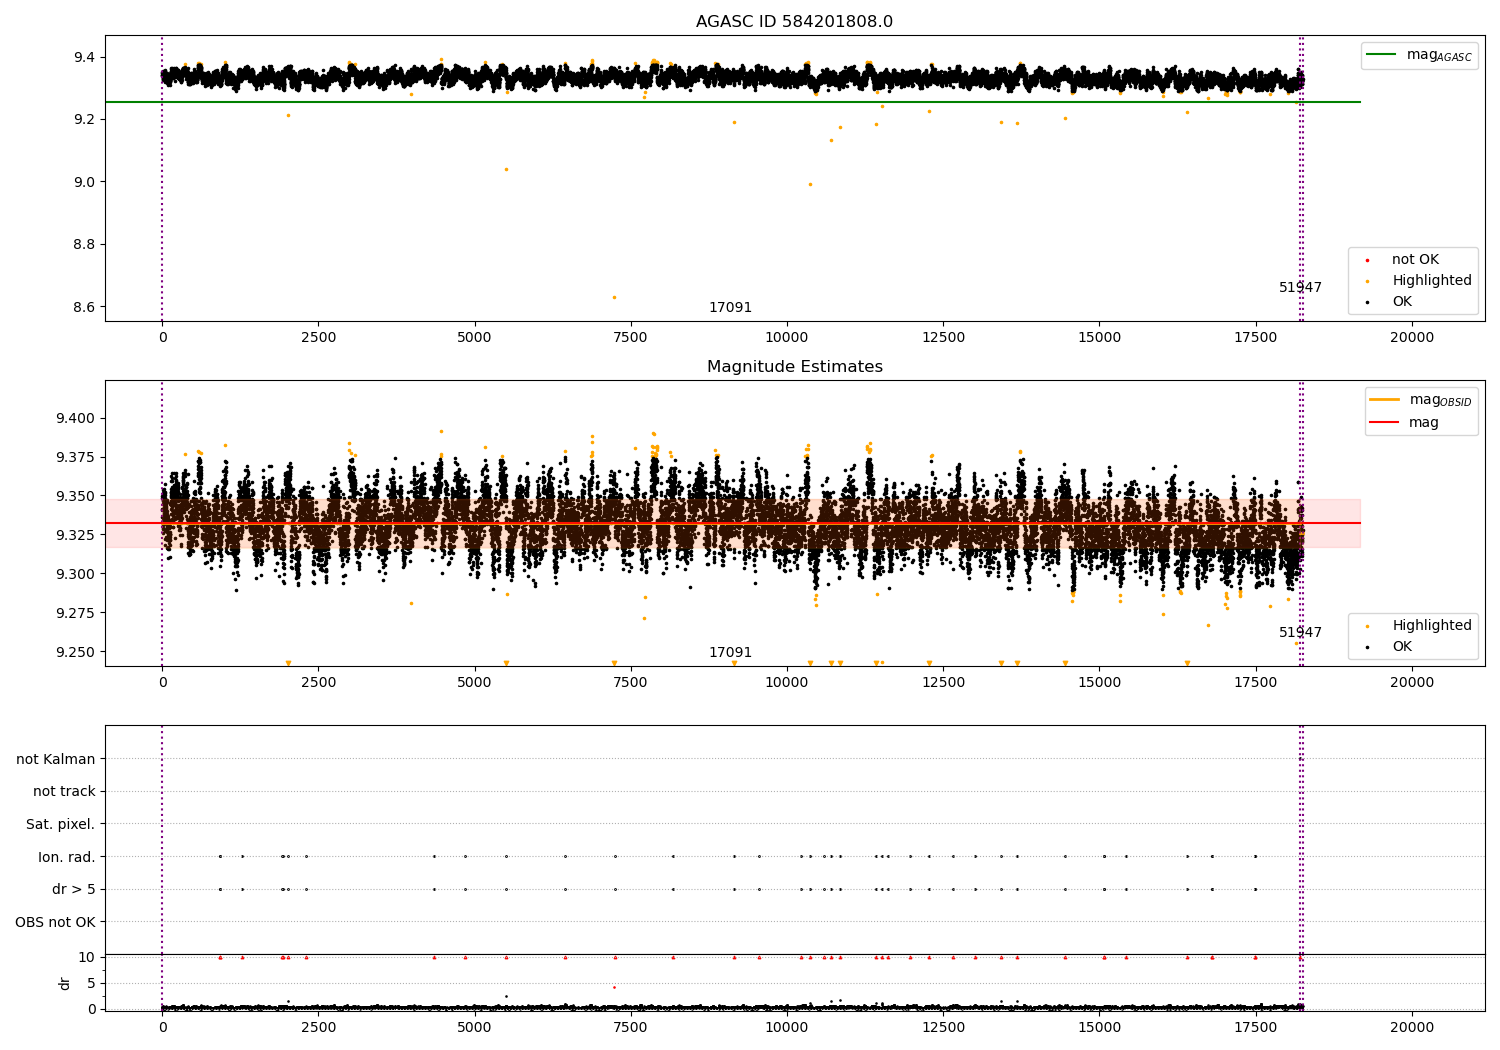Screen dimensions: 1500x1050
Task: Click the 'Ion. rad.' row label
Action: [x=67, y=857]
